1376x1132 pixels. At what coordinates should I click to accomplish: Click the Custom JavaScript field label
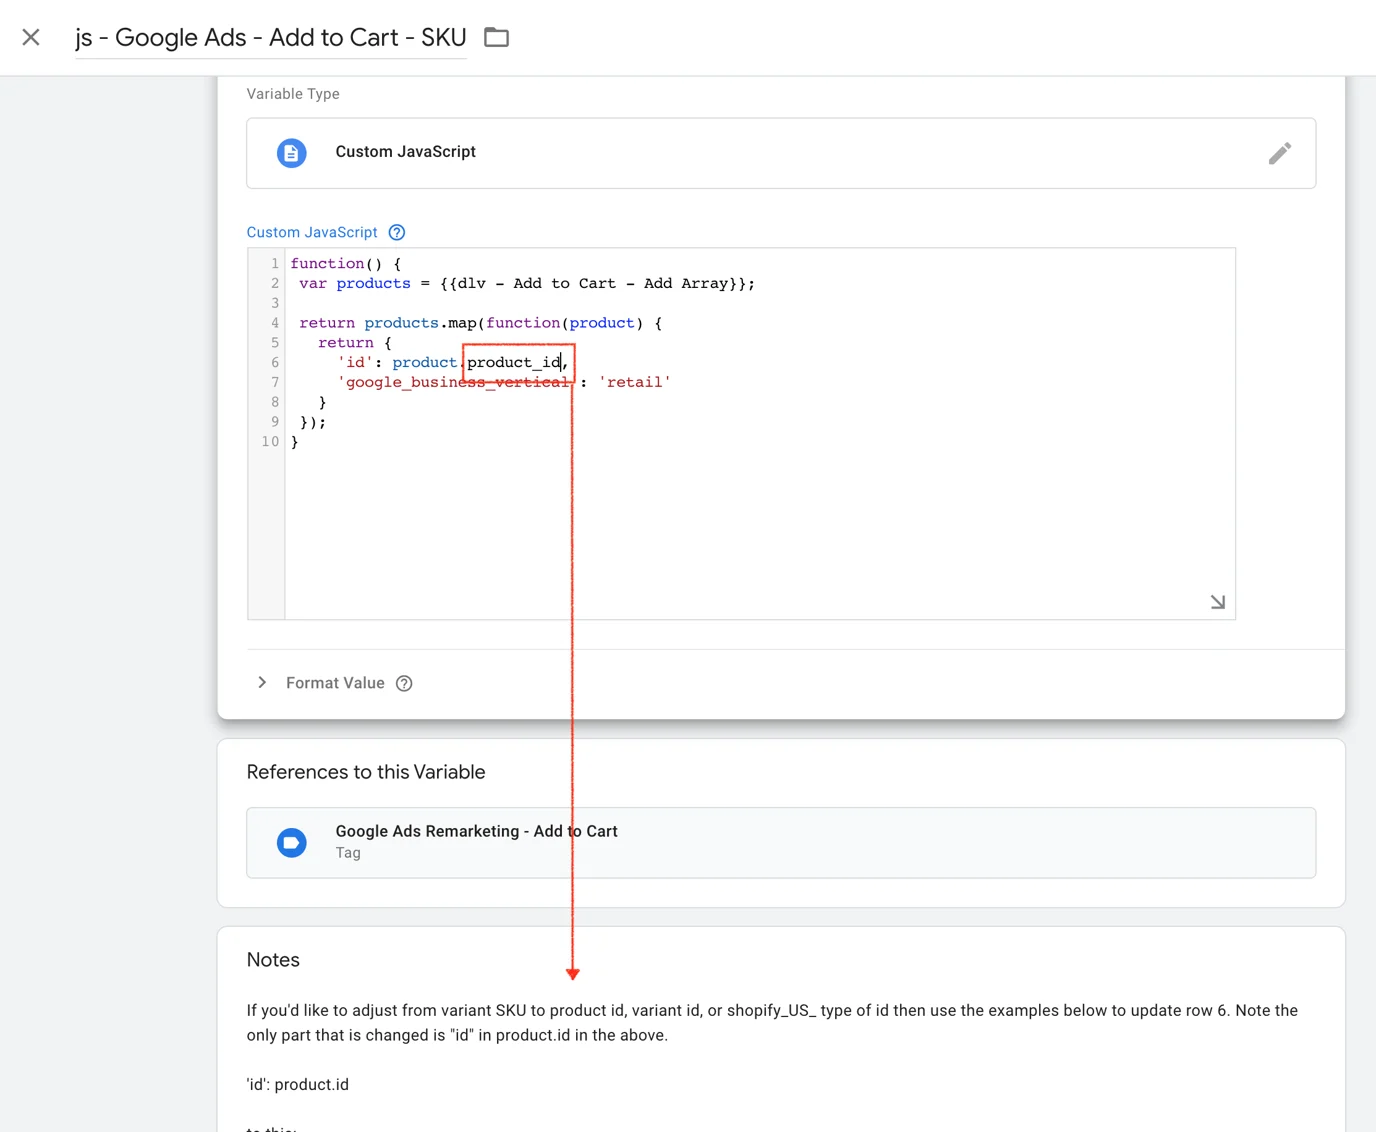[312, 232]
